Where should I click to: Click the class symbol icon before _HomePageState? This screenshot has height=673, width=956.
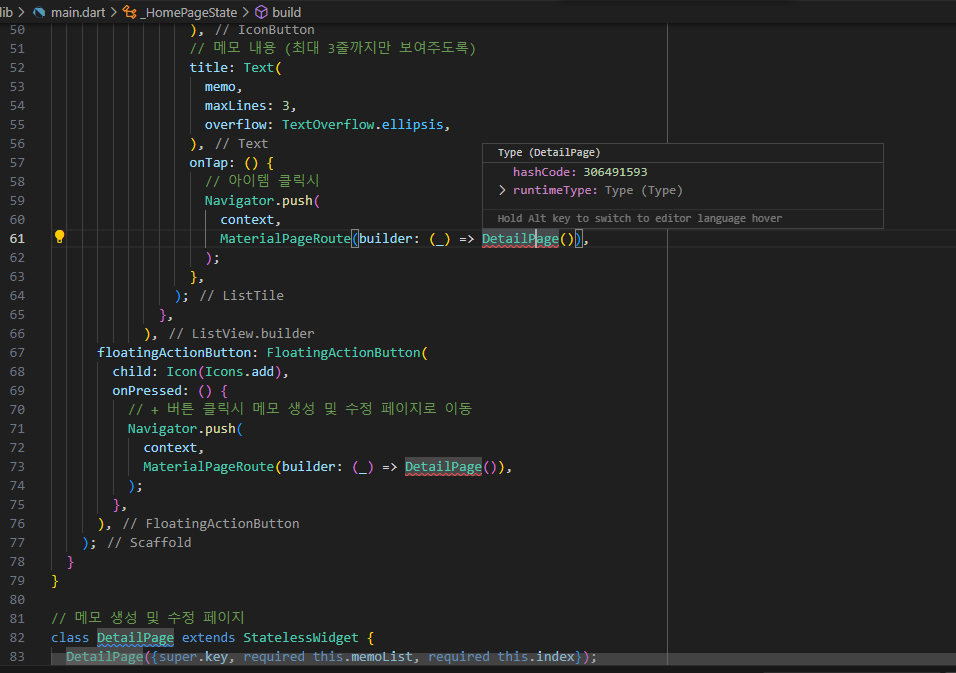(129, 12)
